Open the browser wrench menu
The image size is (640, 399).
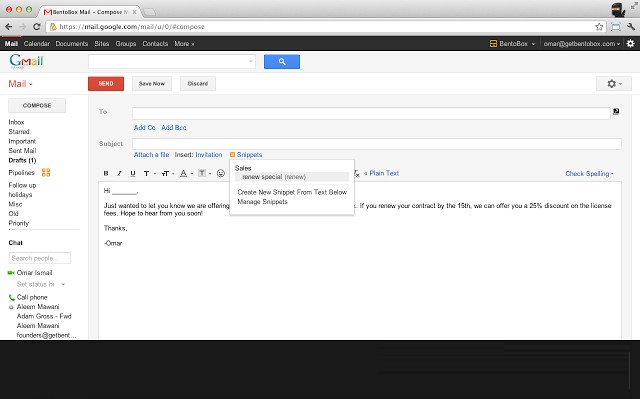coord(631,27)
